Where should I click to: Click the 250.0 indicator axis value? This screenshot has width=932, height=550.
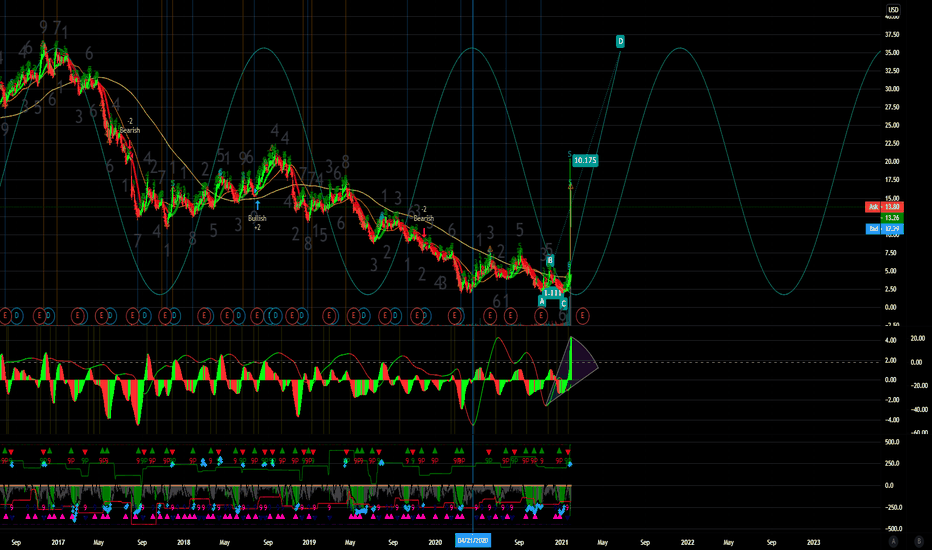(x=892, y=464)
